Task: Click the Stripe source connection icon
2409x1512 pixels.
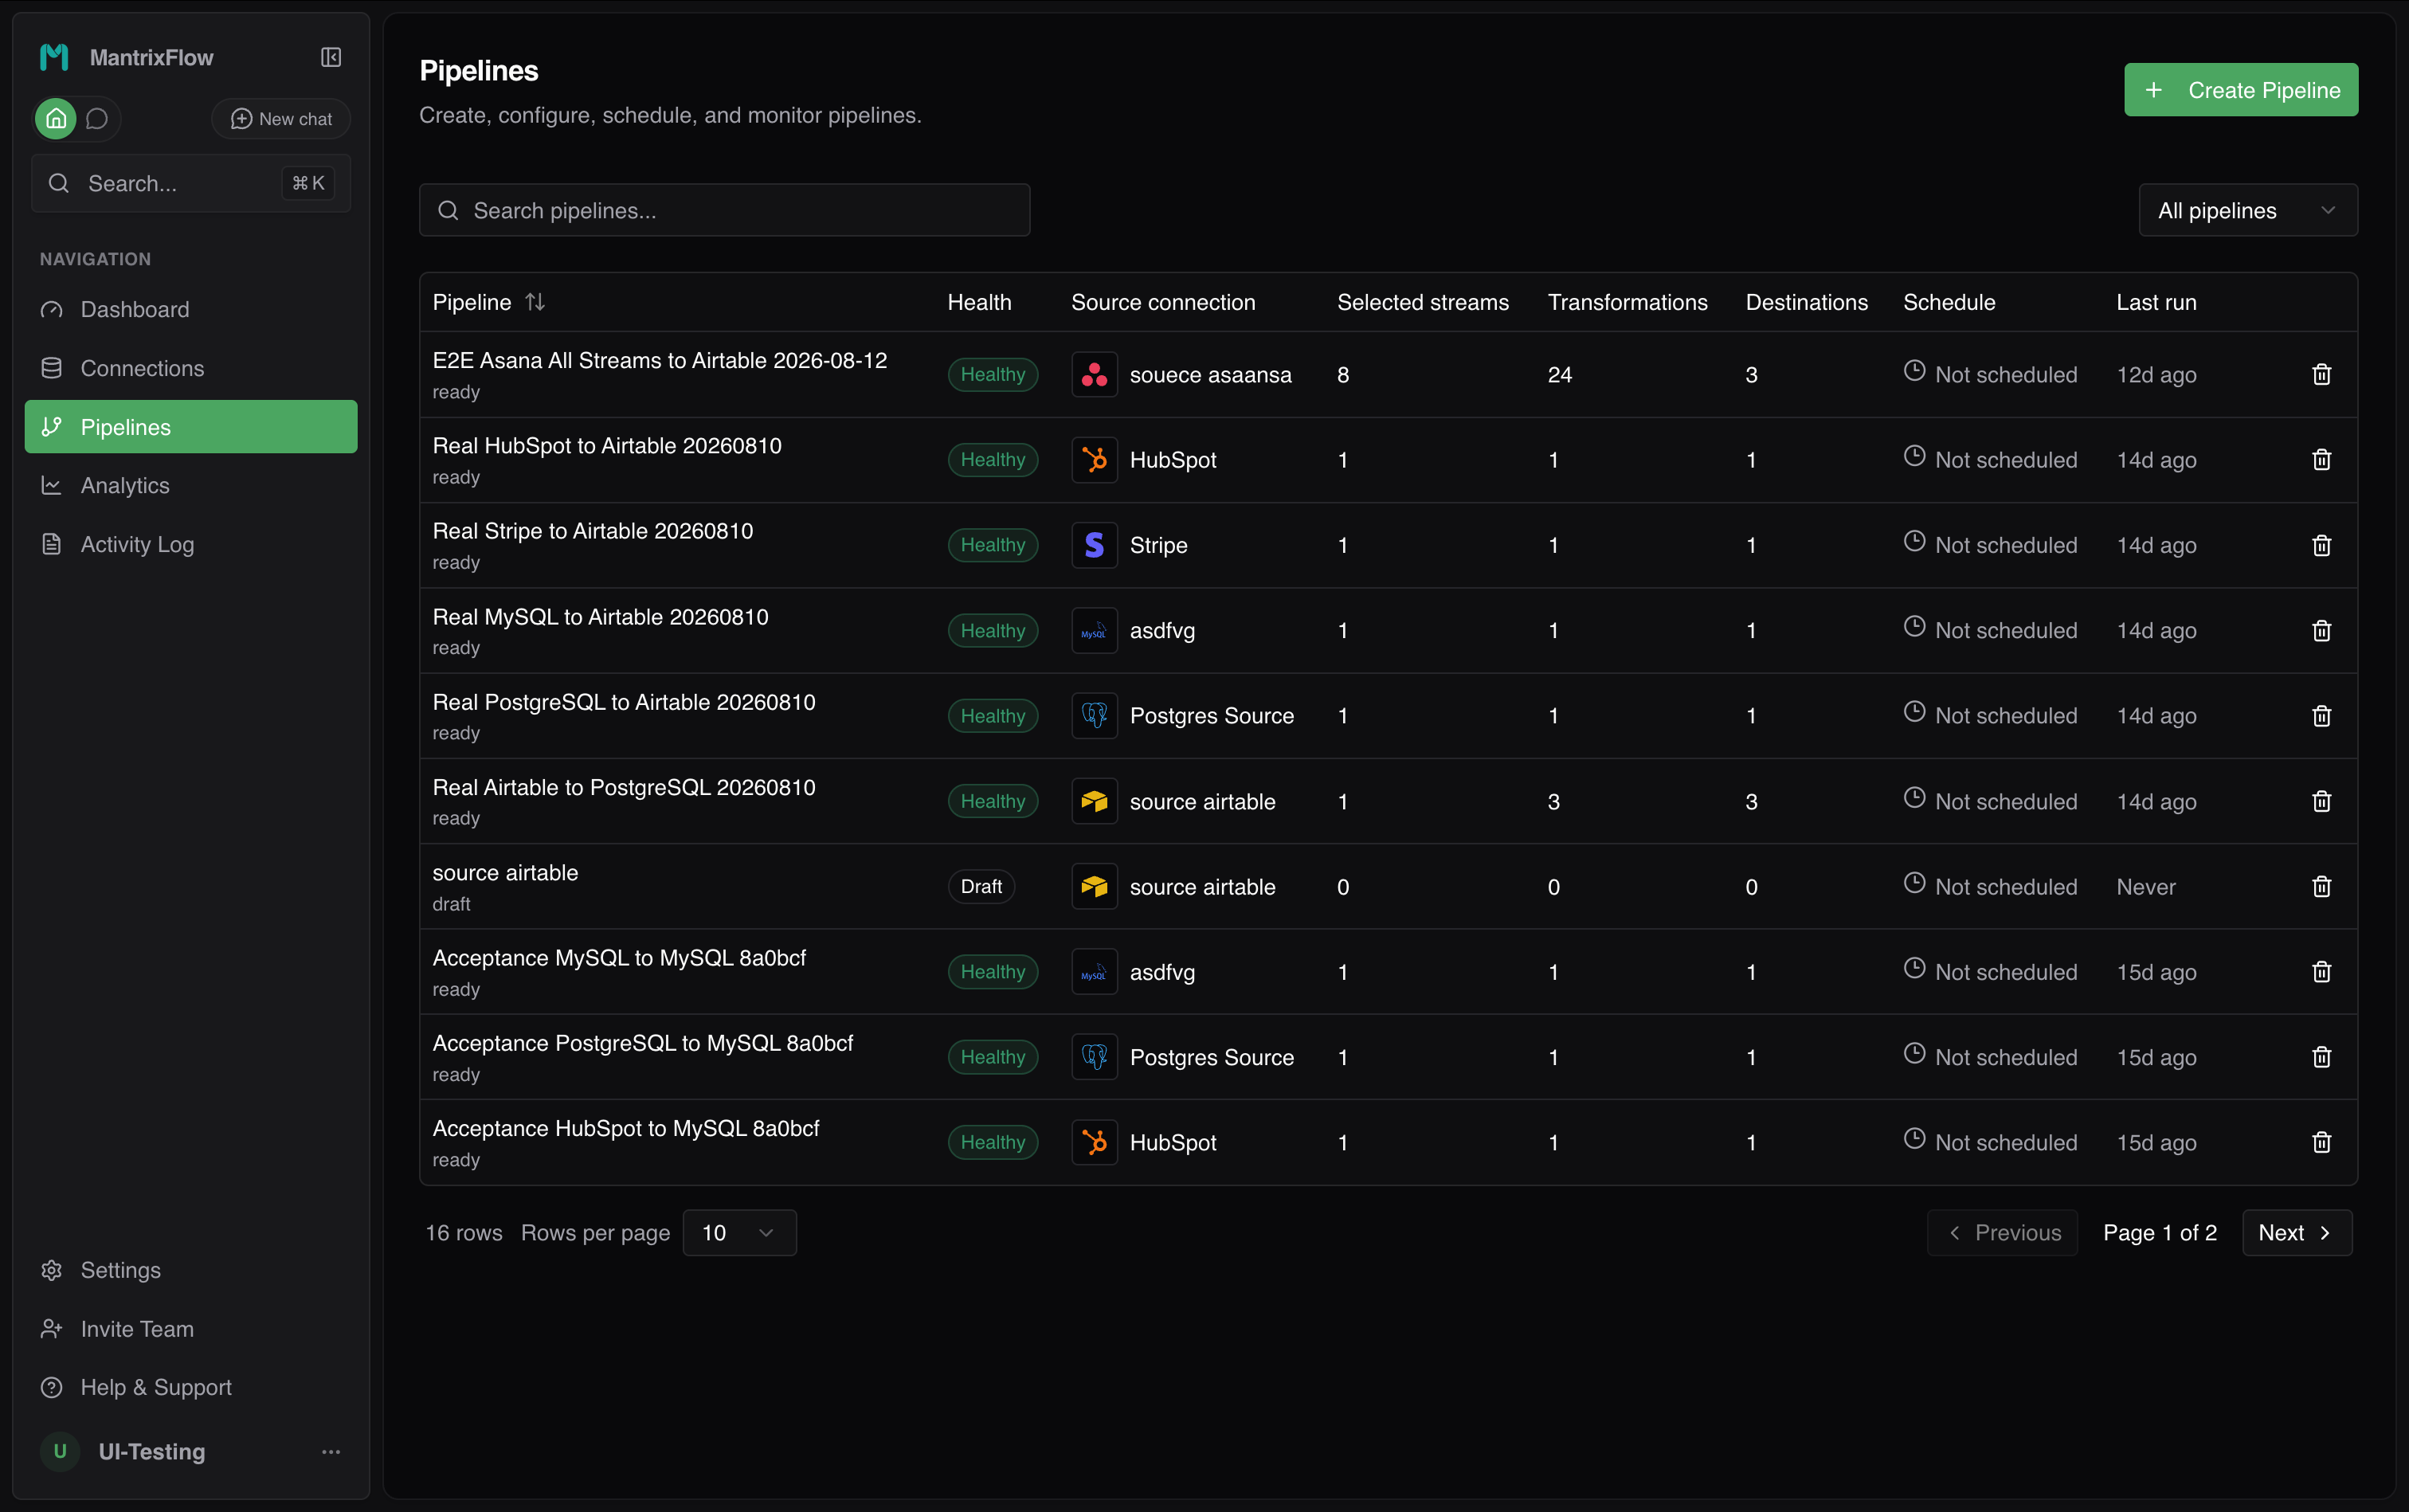Action: (1094, 545)
